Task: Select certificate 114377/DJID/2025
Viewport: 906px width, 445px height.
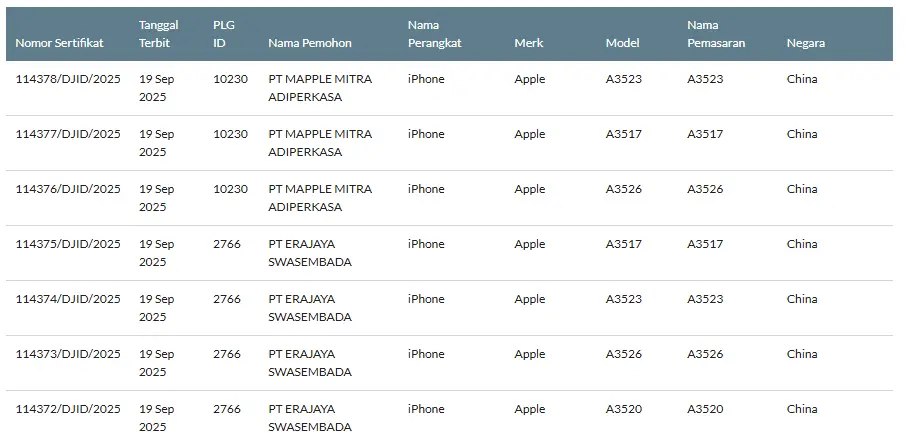Action: point(68,134)
